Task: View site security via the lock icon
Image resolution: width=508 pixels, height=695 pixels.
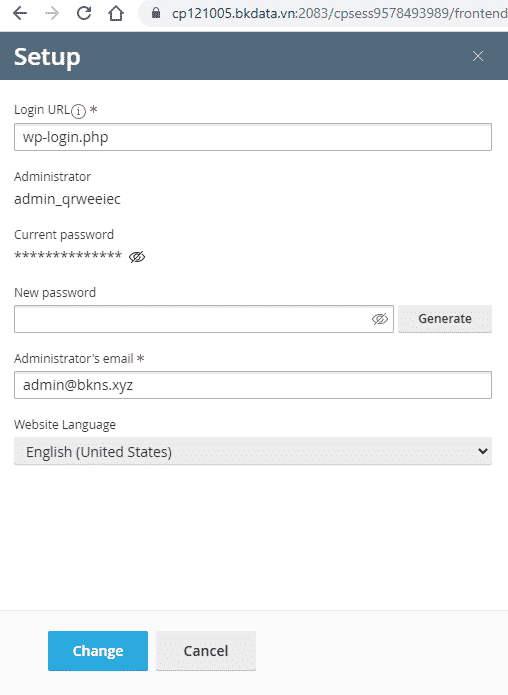Action: (x=156, y=13)
